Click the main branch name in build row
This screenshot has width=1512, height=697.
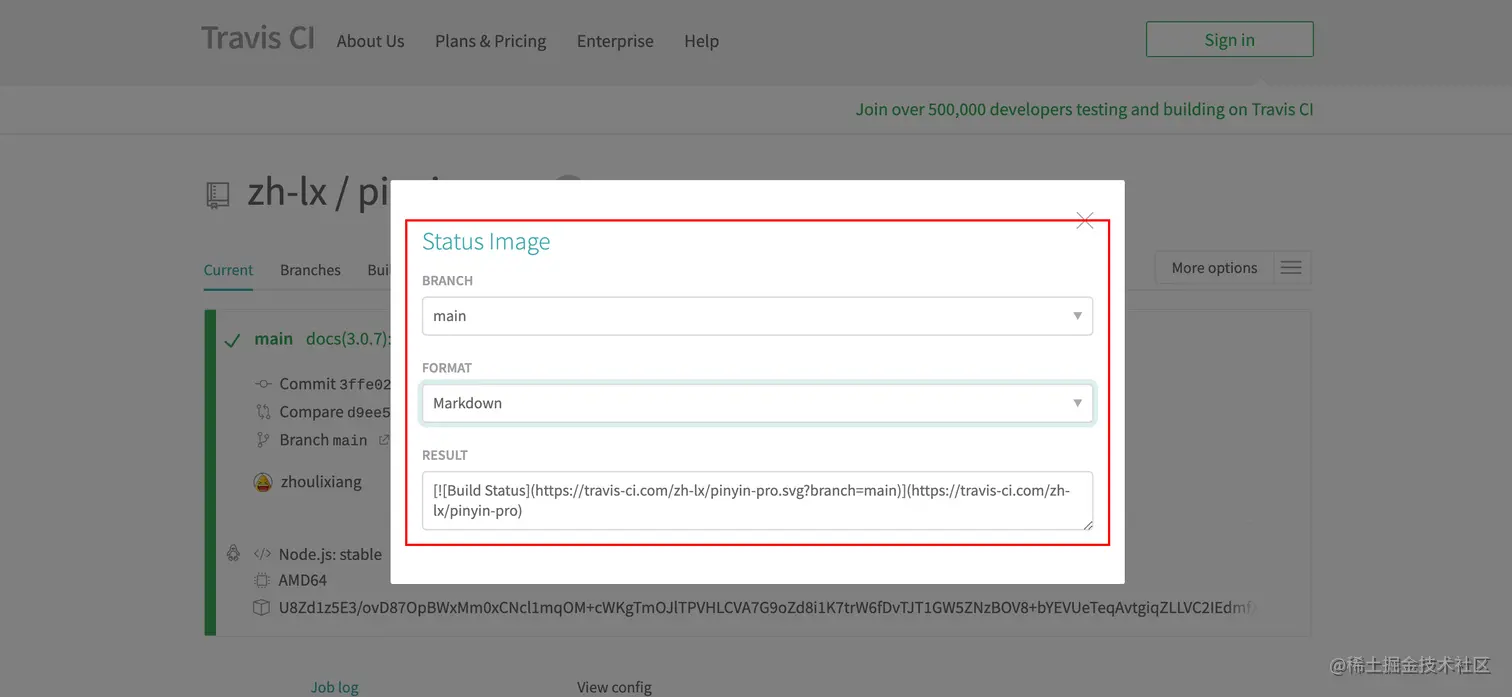point(273,339)
